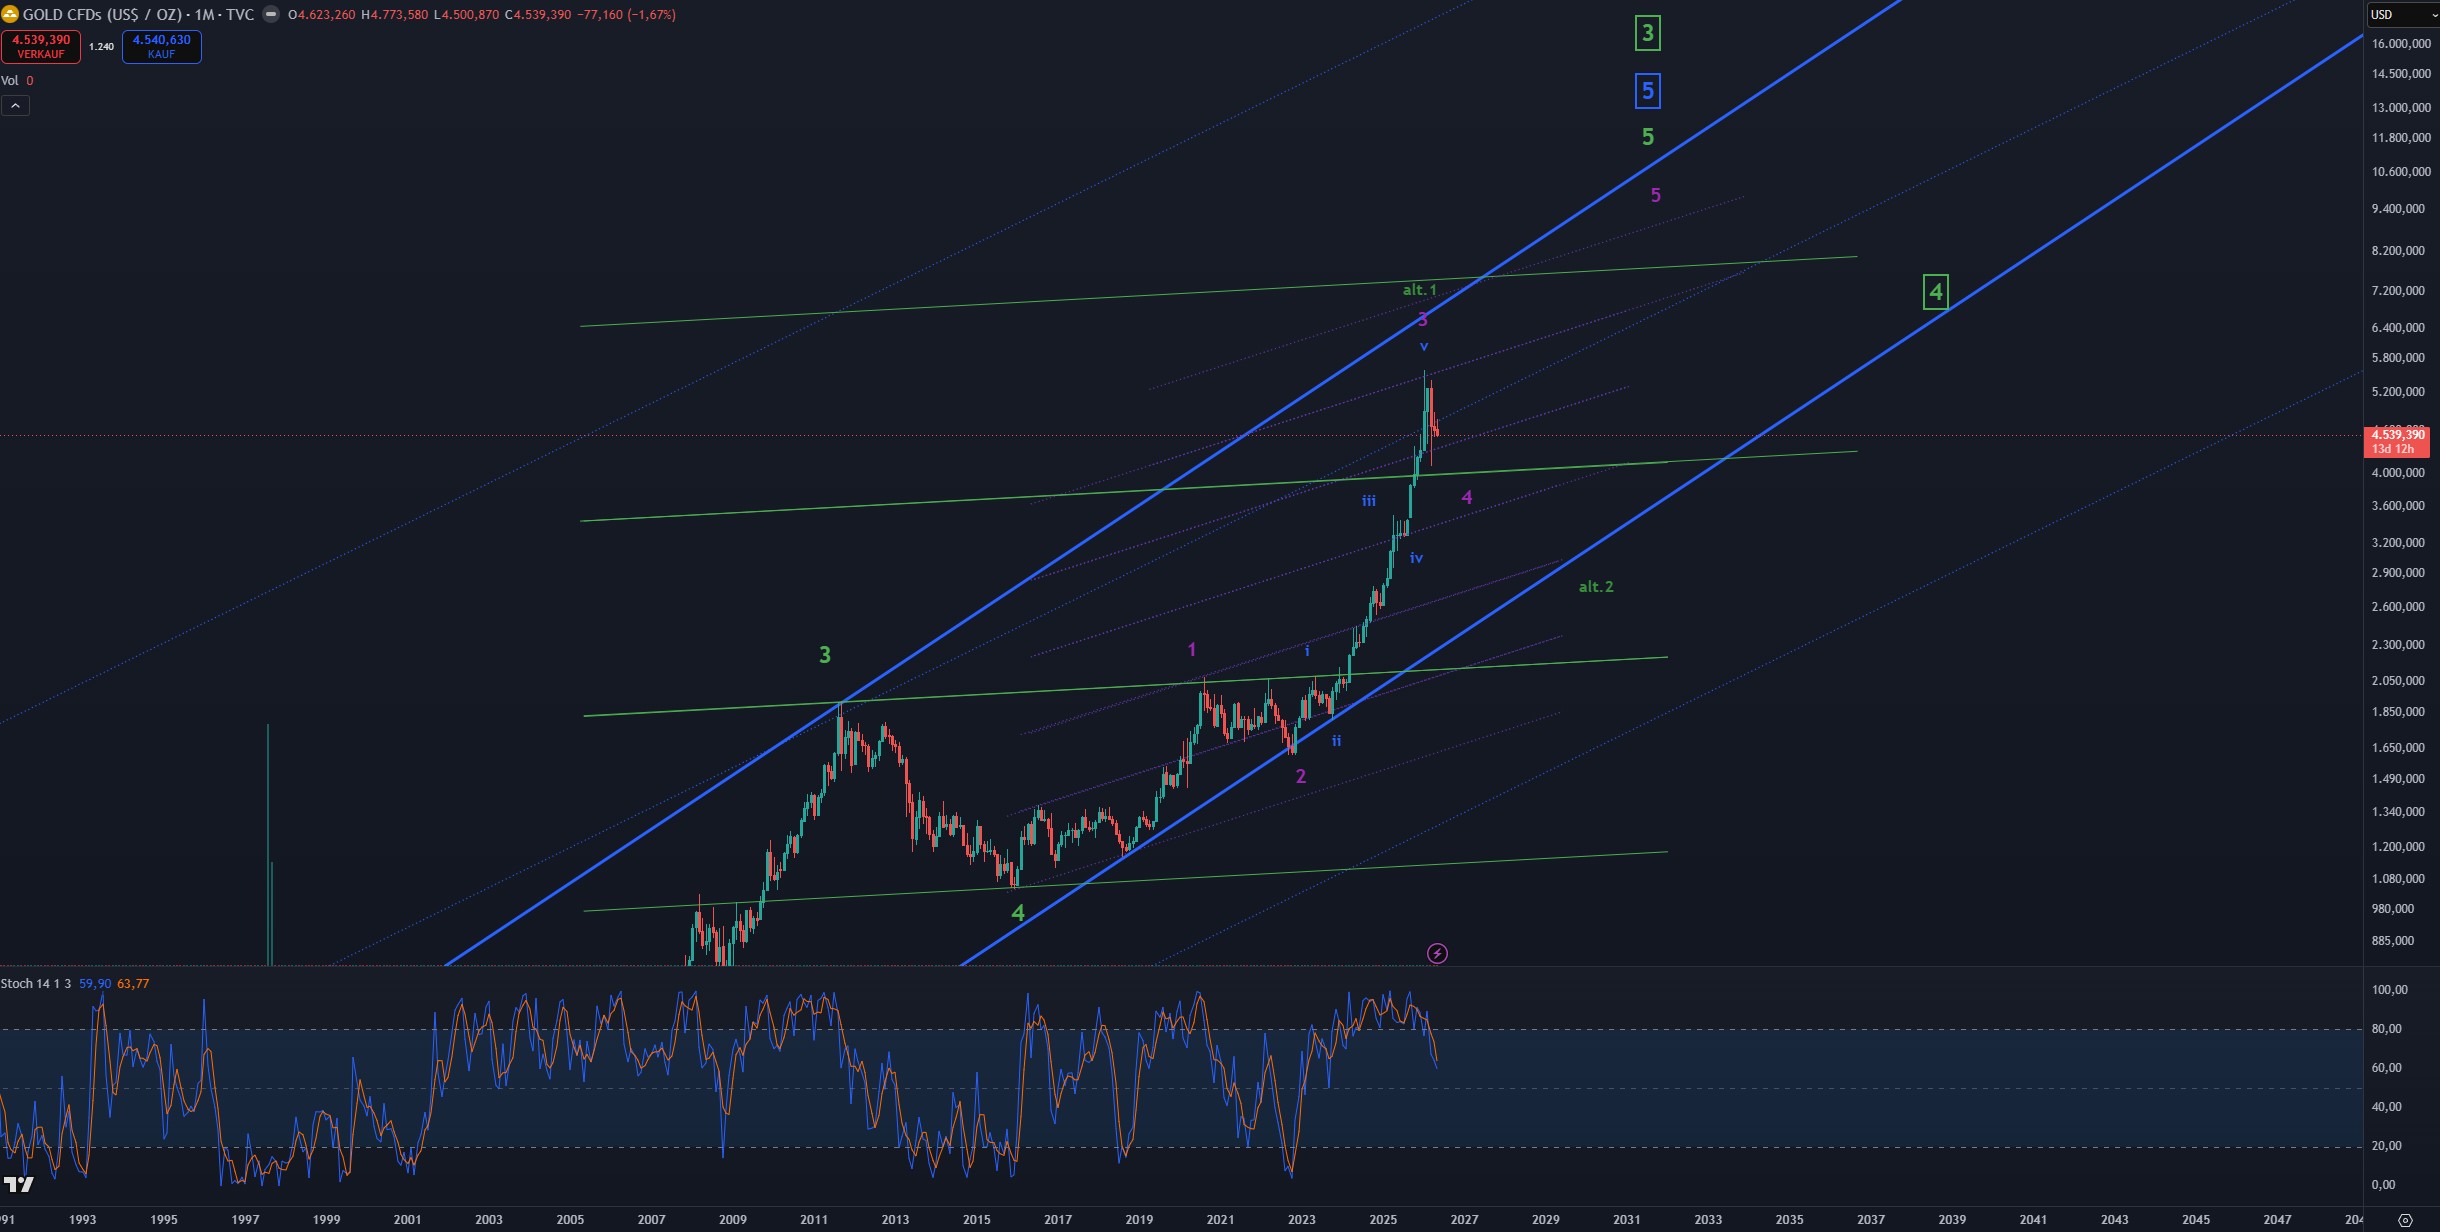Click the Vol indicator label
The height and width of the screenshot is (1232, 2440).
pos(10,81)
